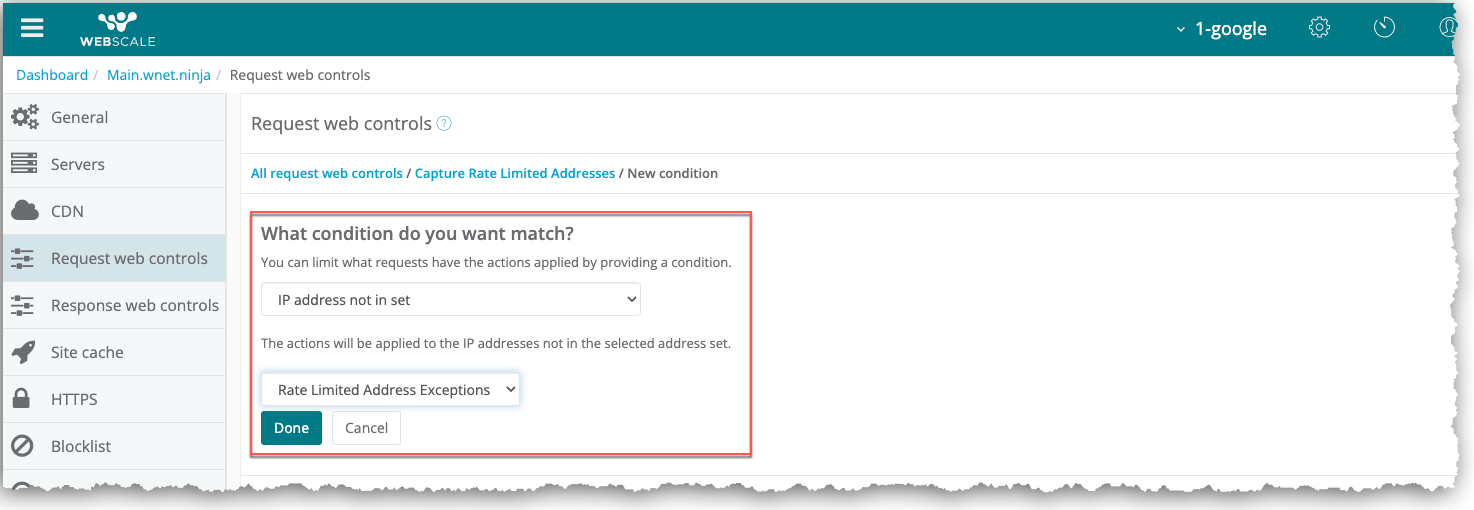Viewport: 1474px width, 510px height.
Task: Click the clock history icon
Action: pyautogui.click(x=1384, y=28)
